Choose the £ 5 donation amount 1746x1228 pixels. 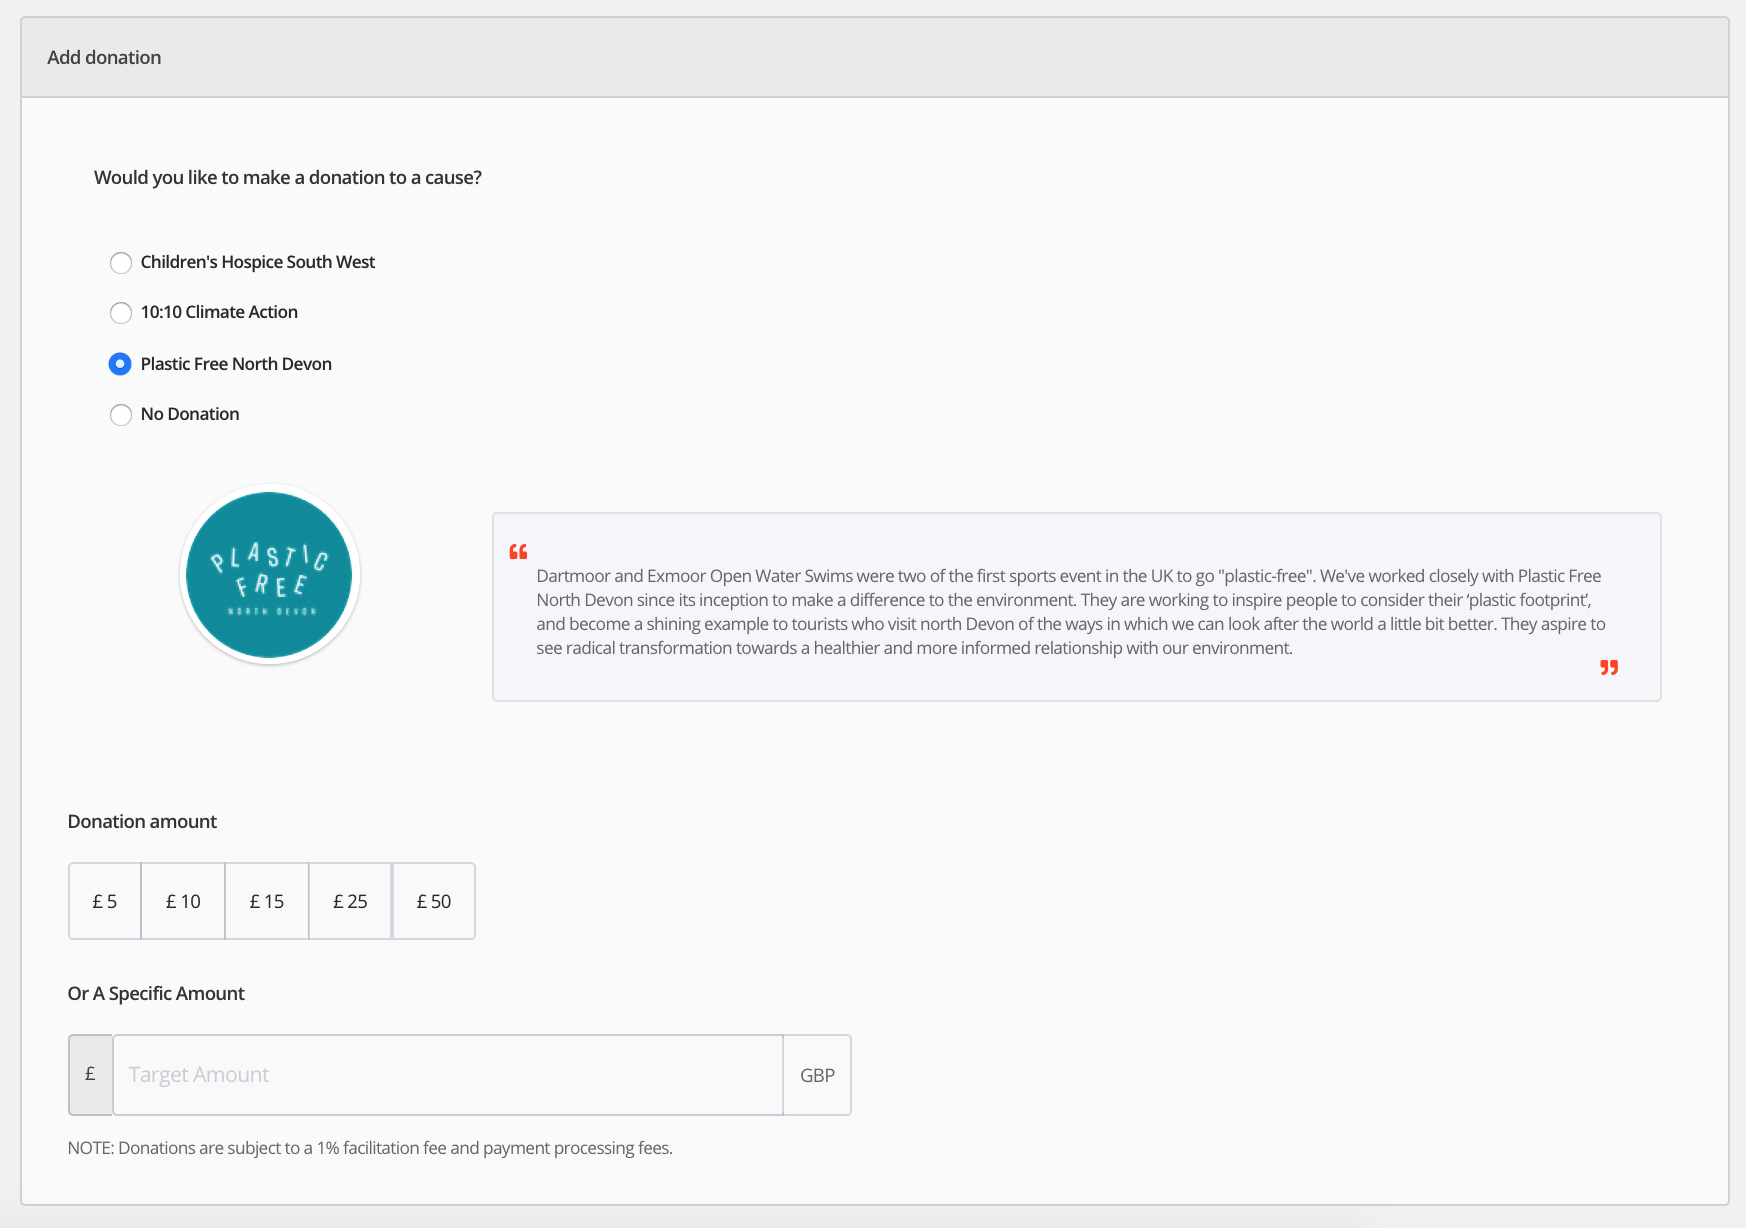pos(105,901)
